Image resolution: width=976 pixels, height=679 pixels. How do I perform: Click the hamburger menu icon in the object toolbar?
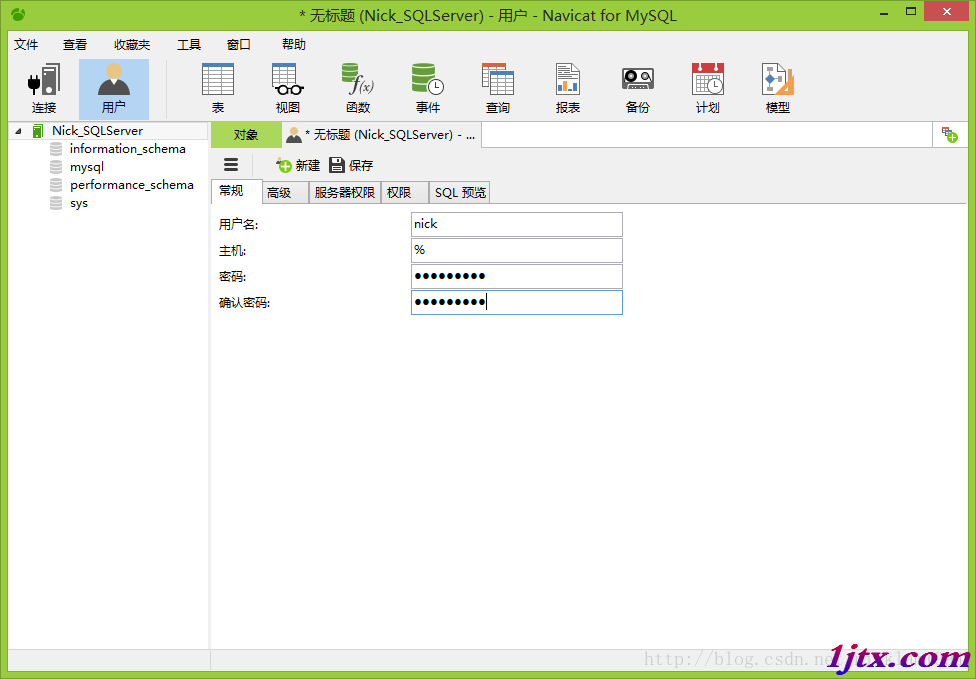click(x=231, y=164)
